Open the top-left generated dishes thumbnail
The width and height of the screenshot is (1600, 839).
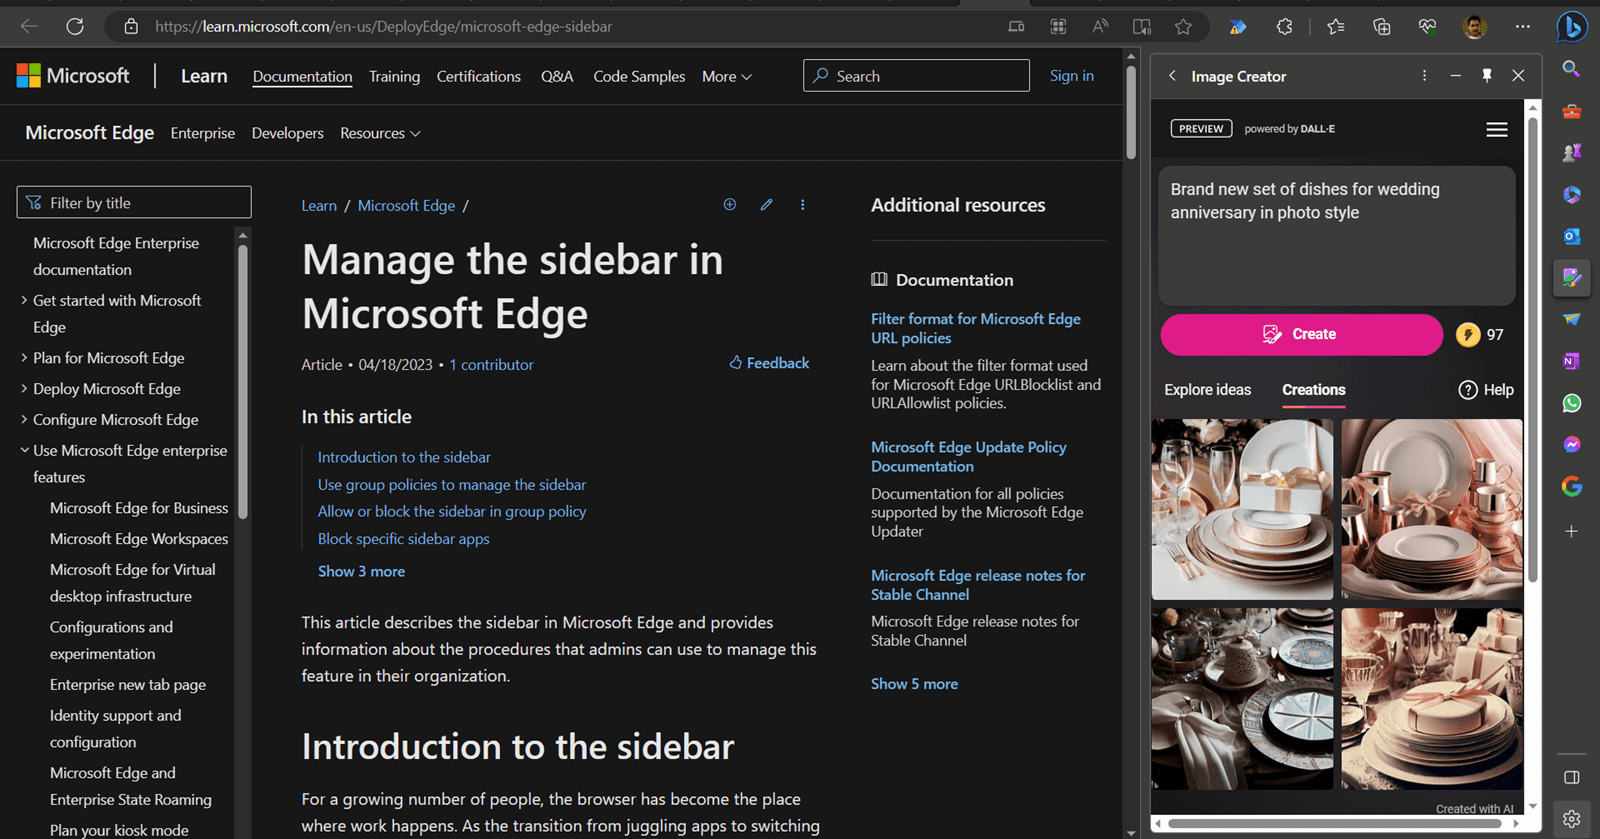click(1242, 509)
